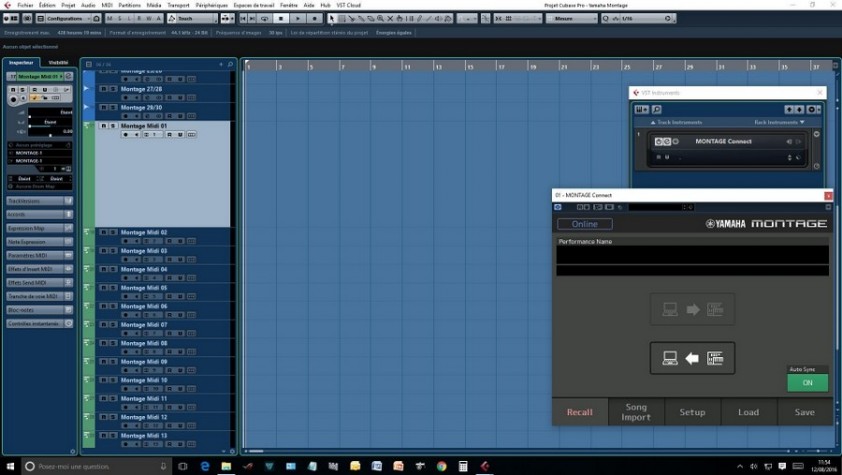Open the search icon in VST Instruments panel
This screenshot has width=842, height=475.
[656, 109]
